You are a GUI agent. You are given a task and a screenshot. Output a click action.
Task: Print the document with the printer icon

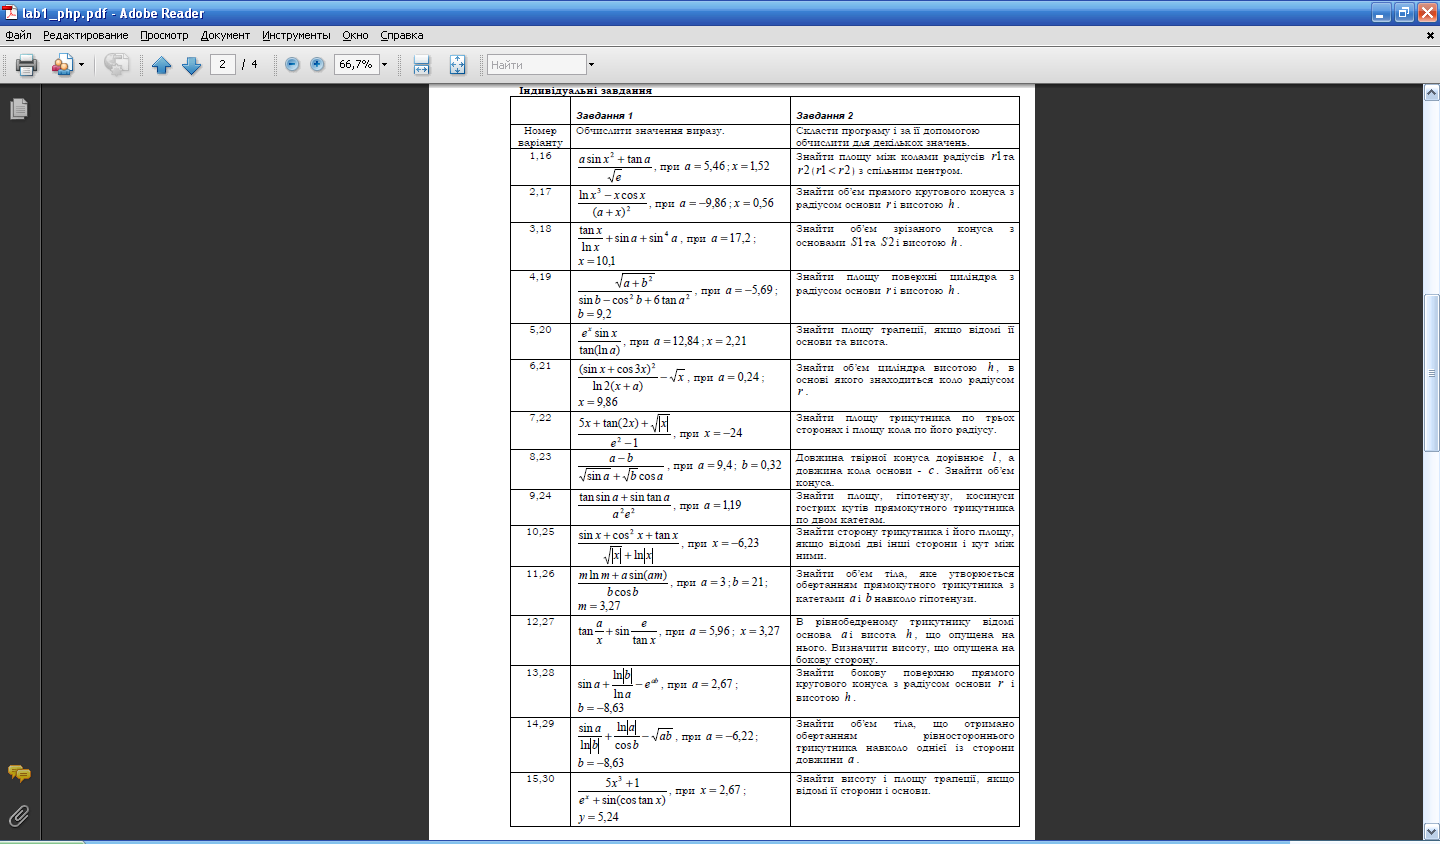pos(27,65)
